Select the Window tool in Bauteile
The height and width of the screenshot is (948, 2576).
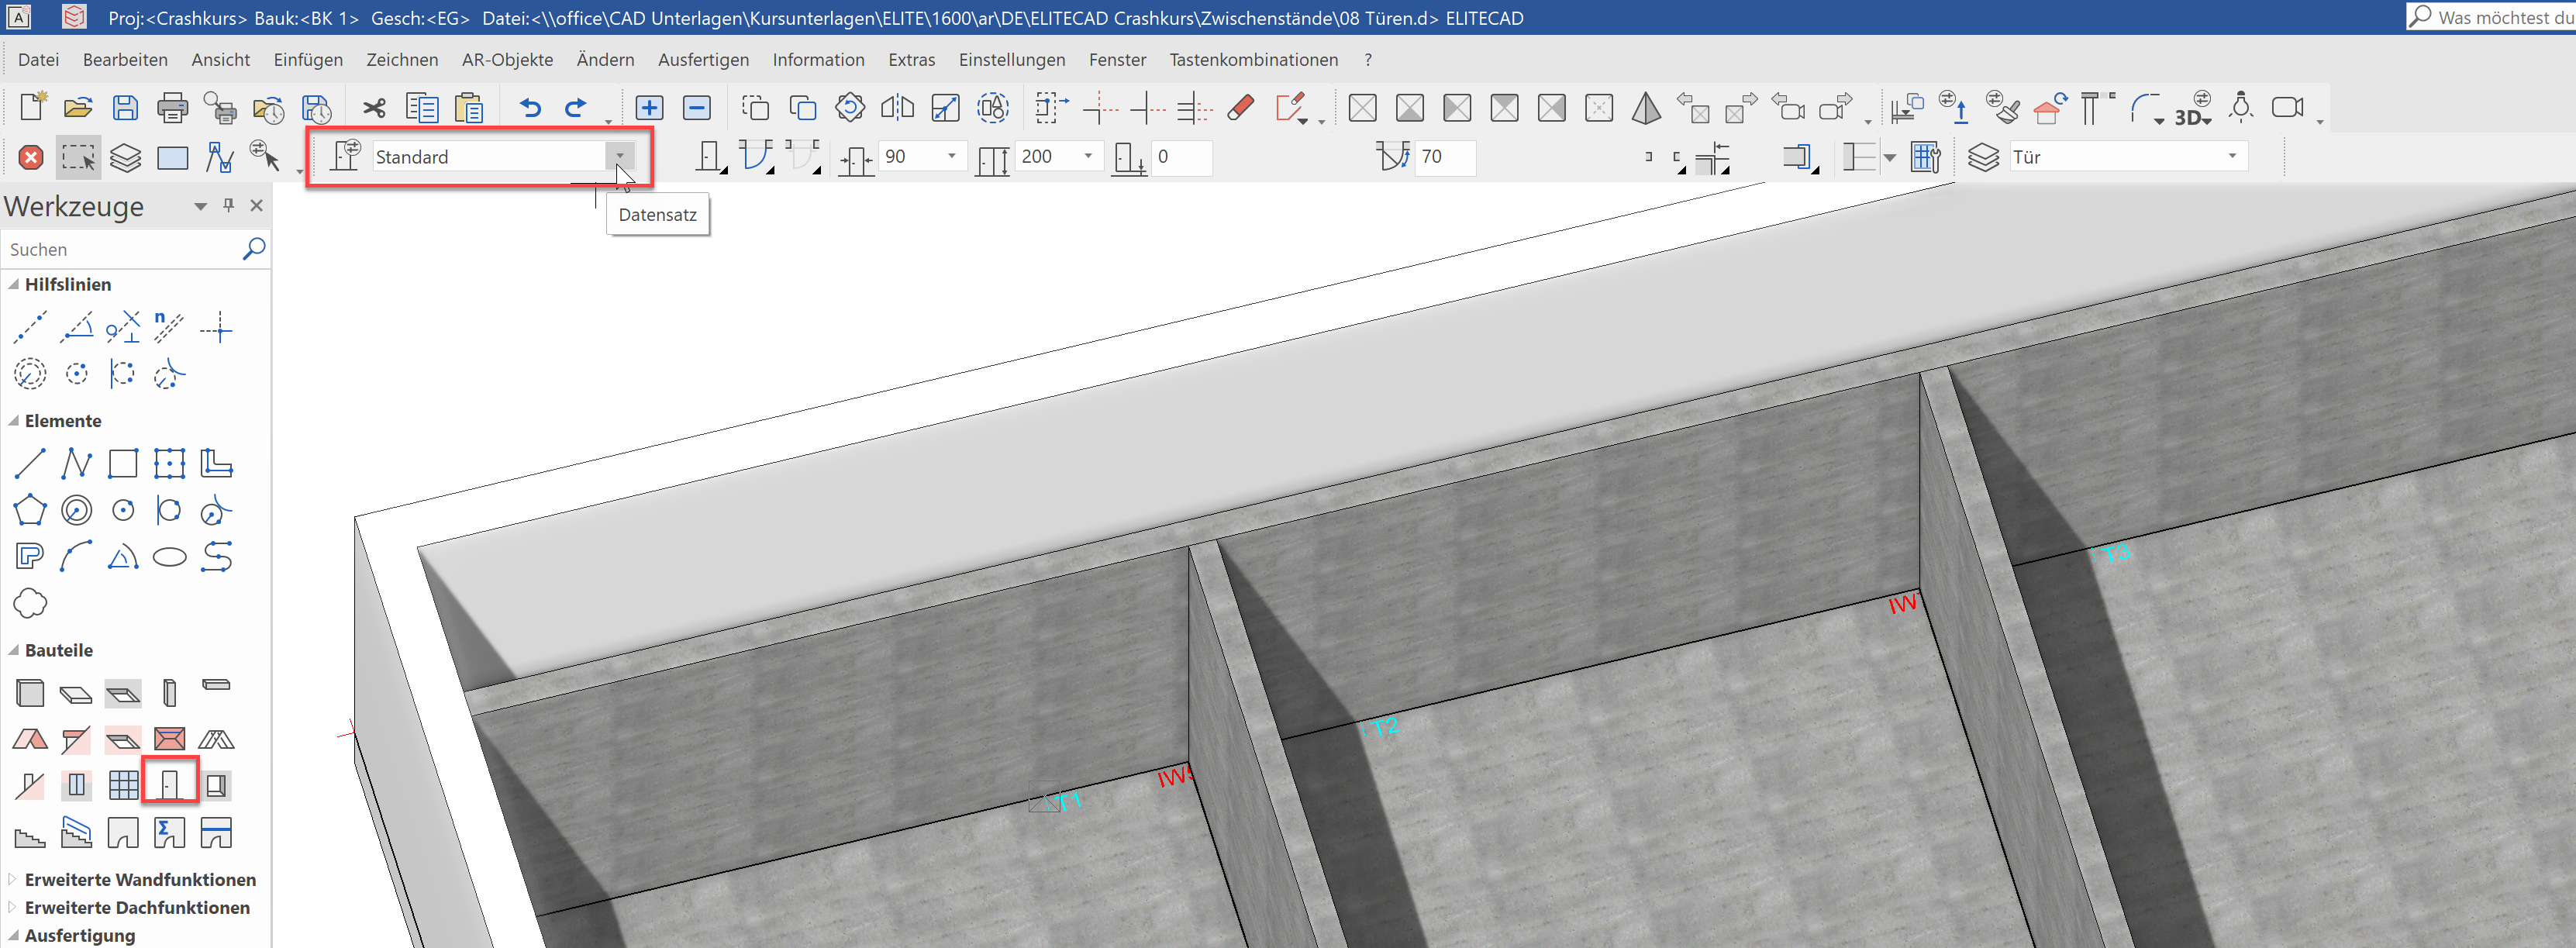(x=77, y=785)
